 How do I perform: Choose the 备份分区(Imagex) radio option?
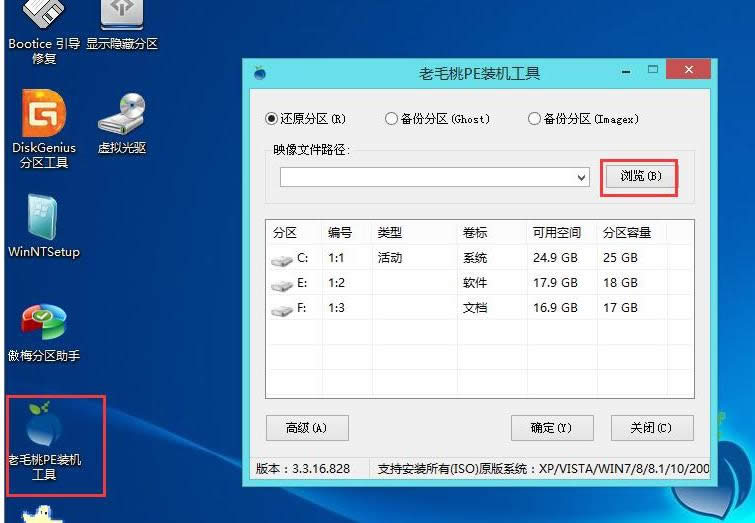(x=534, y=119)
